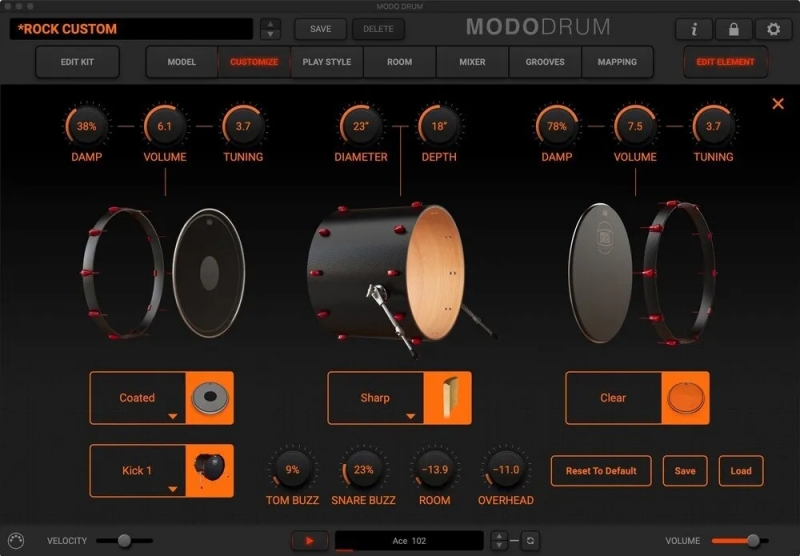Open the GROOVES tab
The image size is (800, 556).
tap(545, 62)
